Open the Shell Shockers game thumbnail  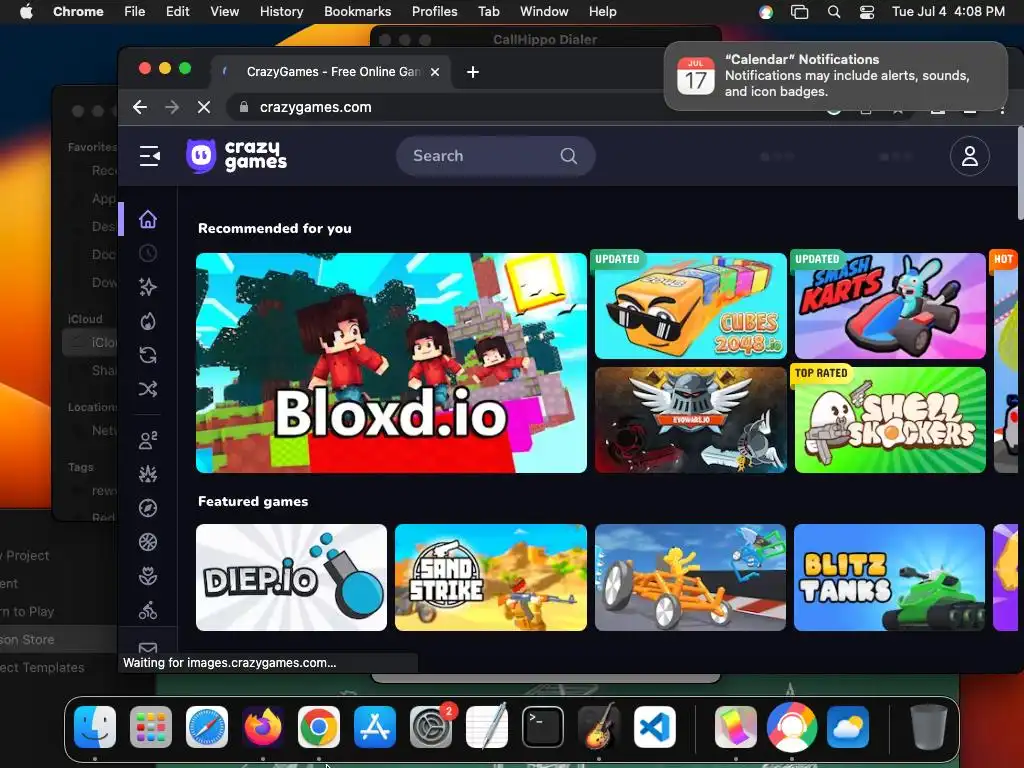pyautogui.click(x=889, y=420)
